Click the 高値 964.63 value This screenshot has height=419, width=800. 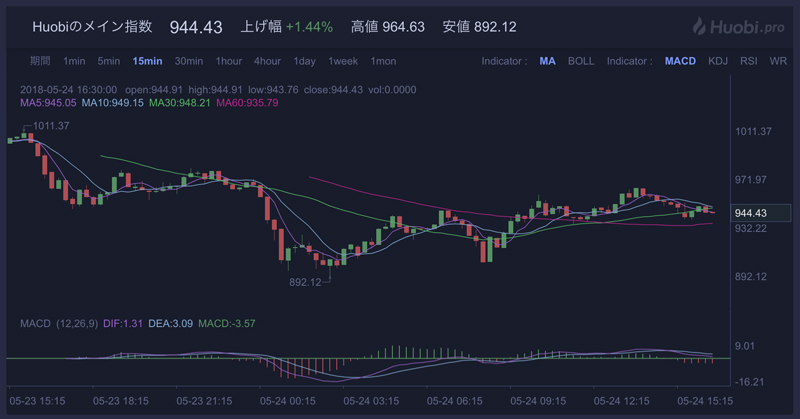coord(388,27)
